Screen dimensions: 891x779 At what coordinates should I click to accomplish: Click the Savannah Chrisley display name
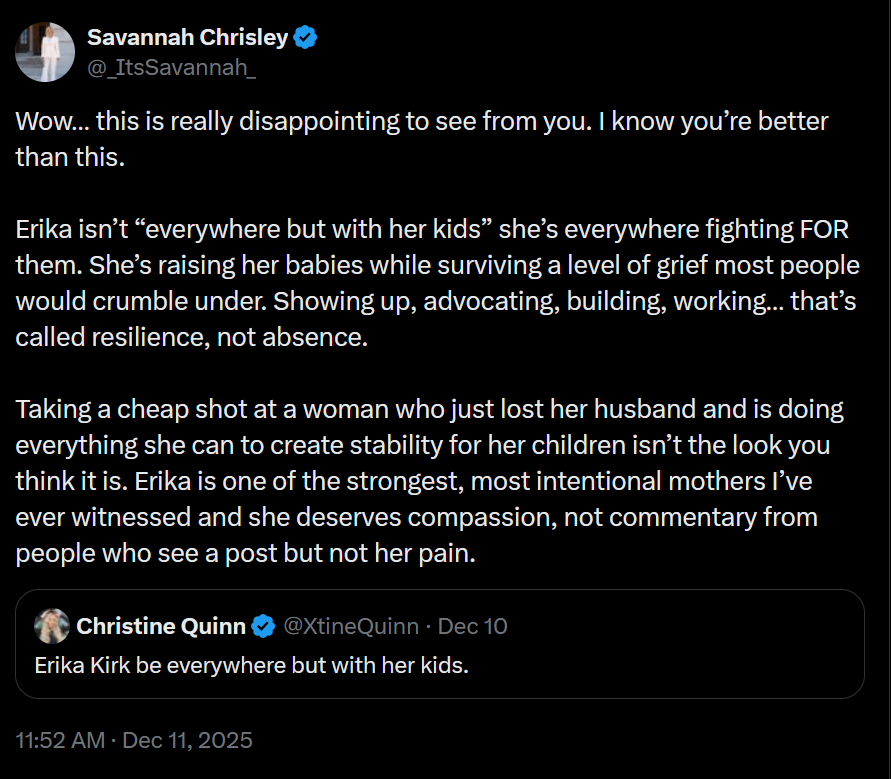pyautogui.click(x=190, y=37)
